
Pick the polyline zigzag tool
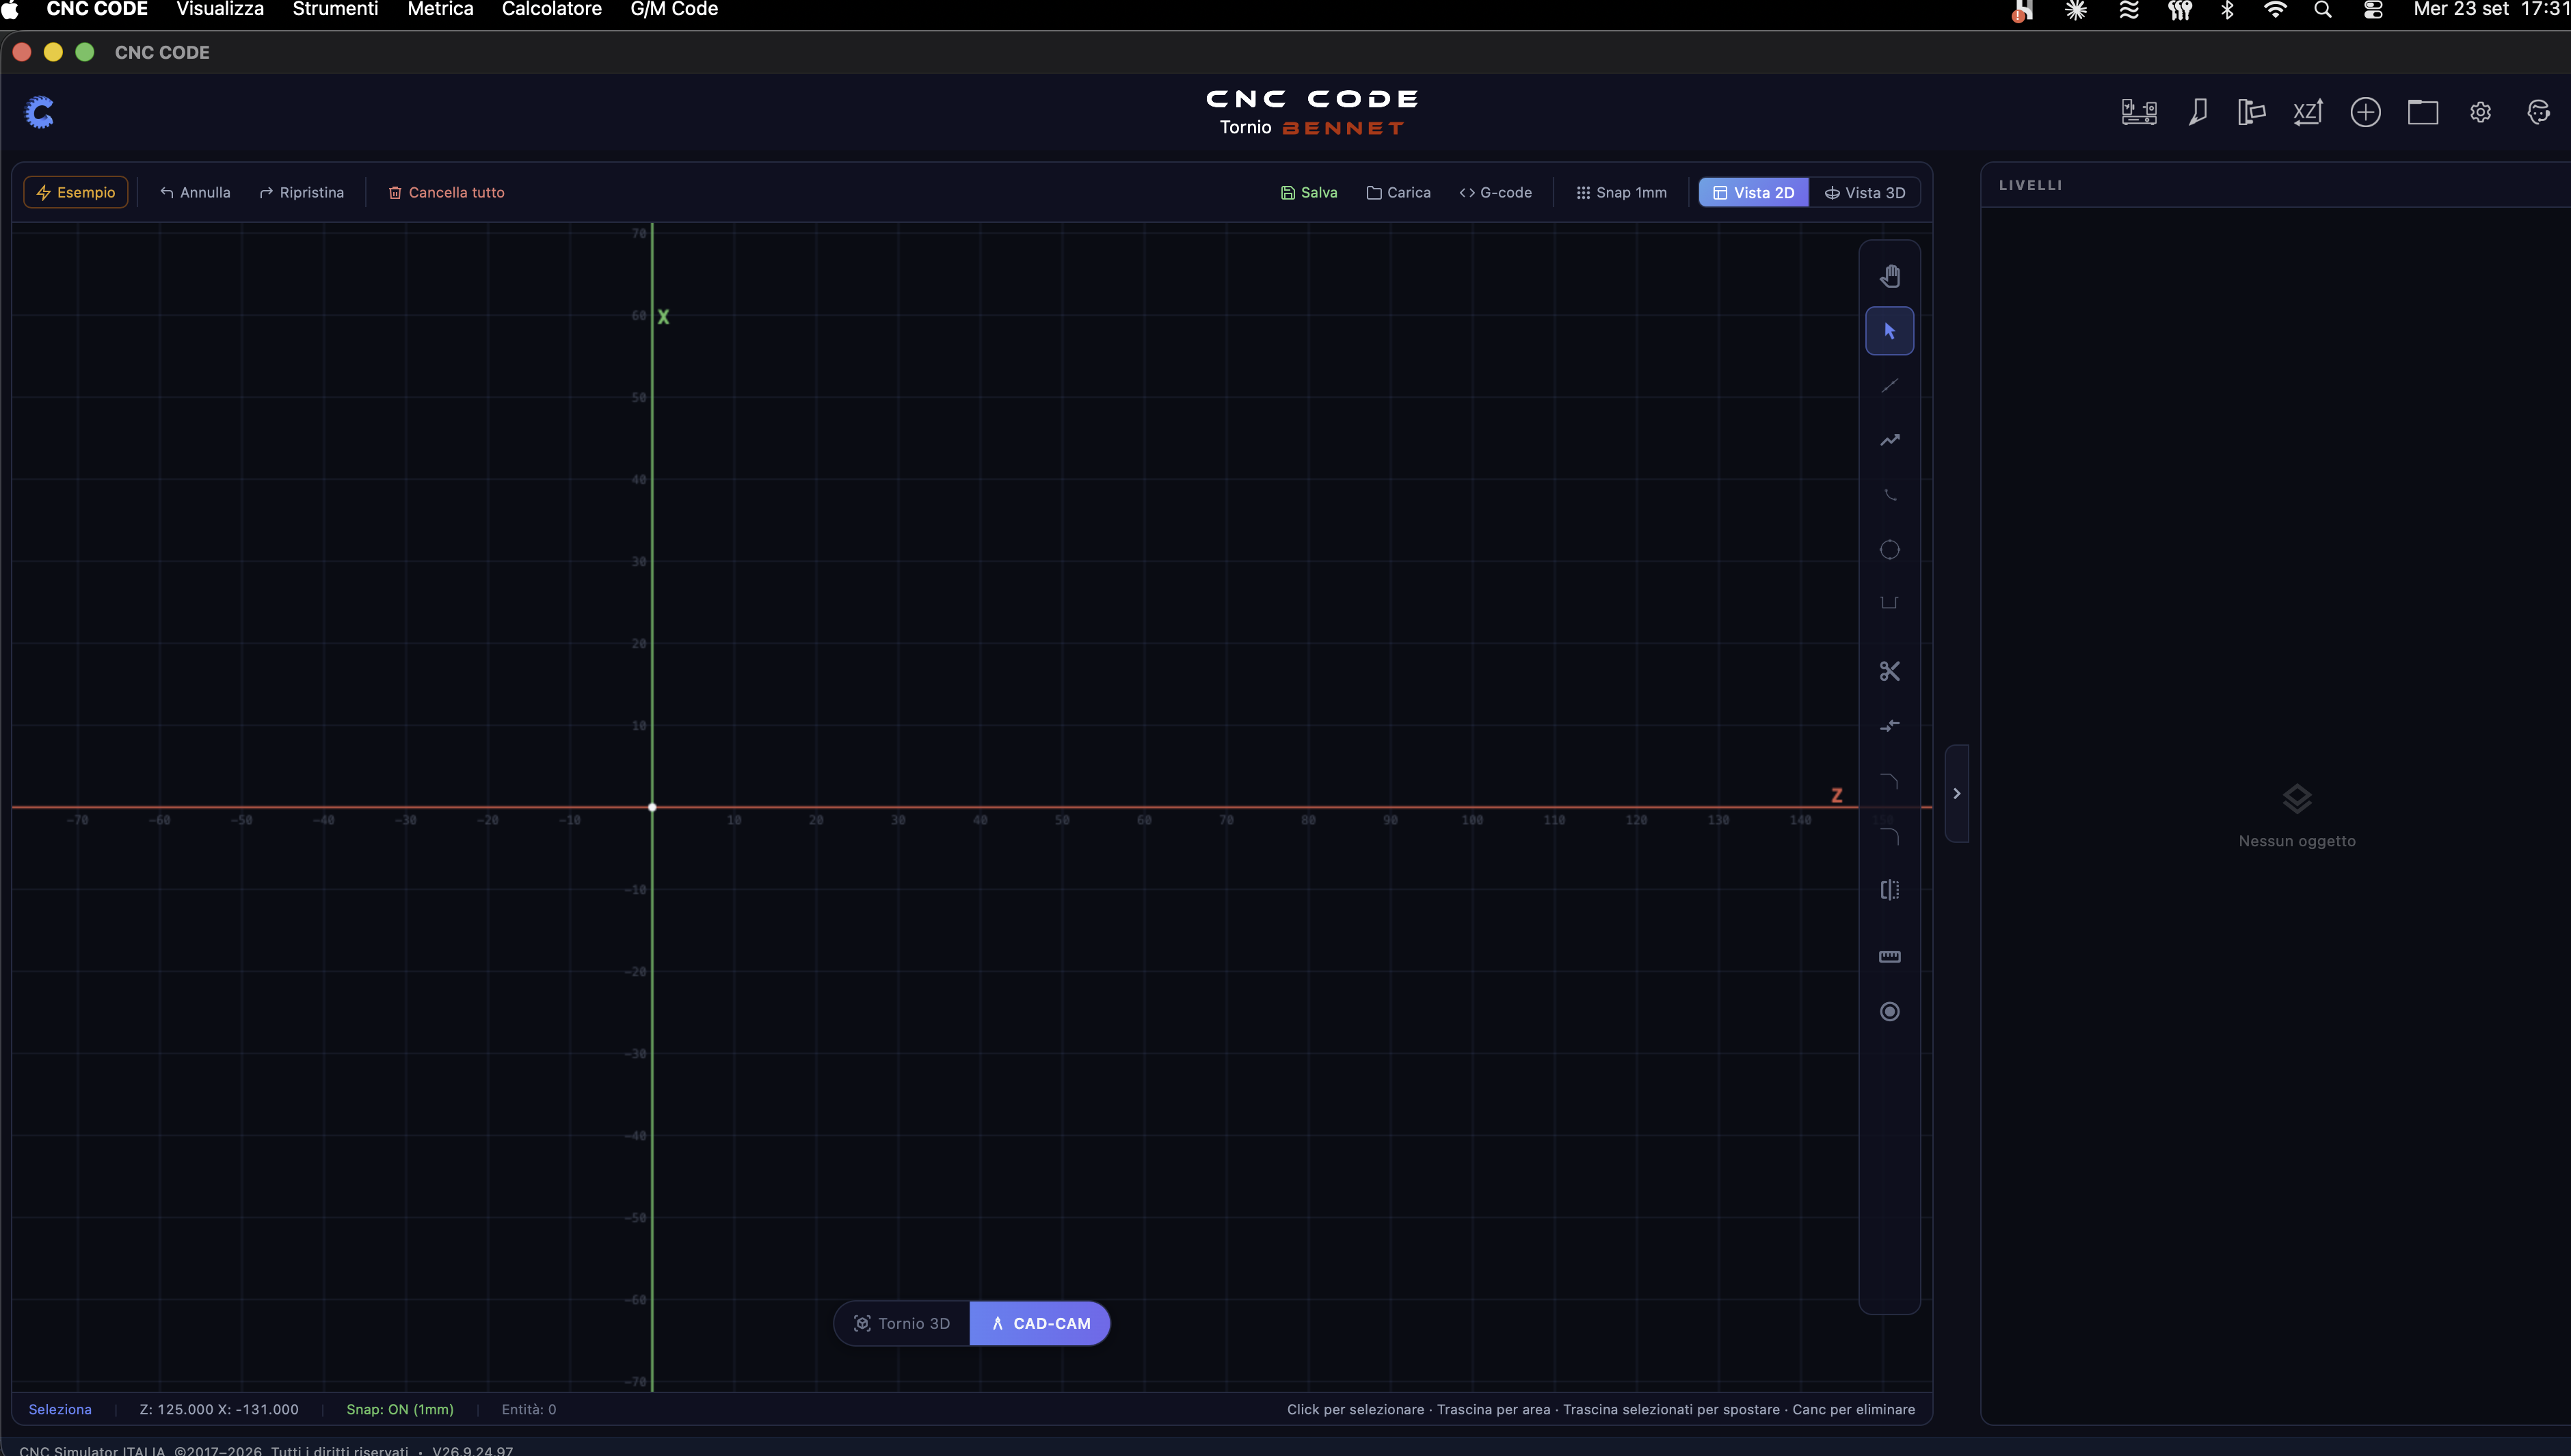tap(1889, 440)
